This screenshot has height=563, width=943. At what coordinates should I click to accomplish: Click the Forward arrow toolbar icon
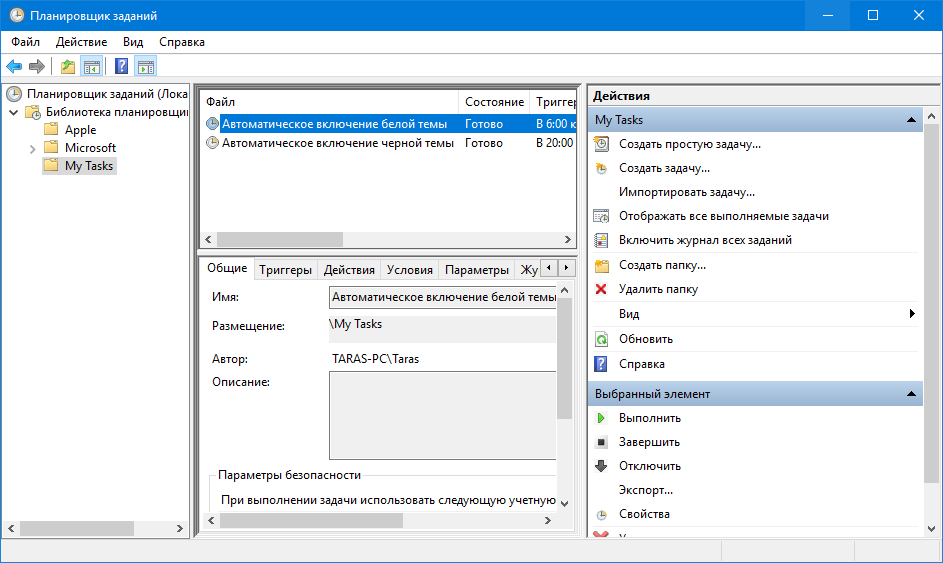37,66
